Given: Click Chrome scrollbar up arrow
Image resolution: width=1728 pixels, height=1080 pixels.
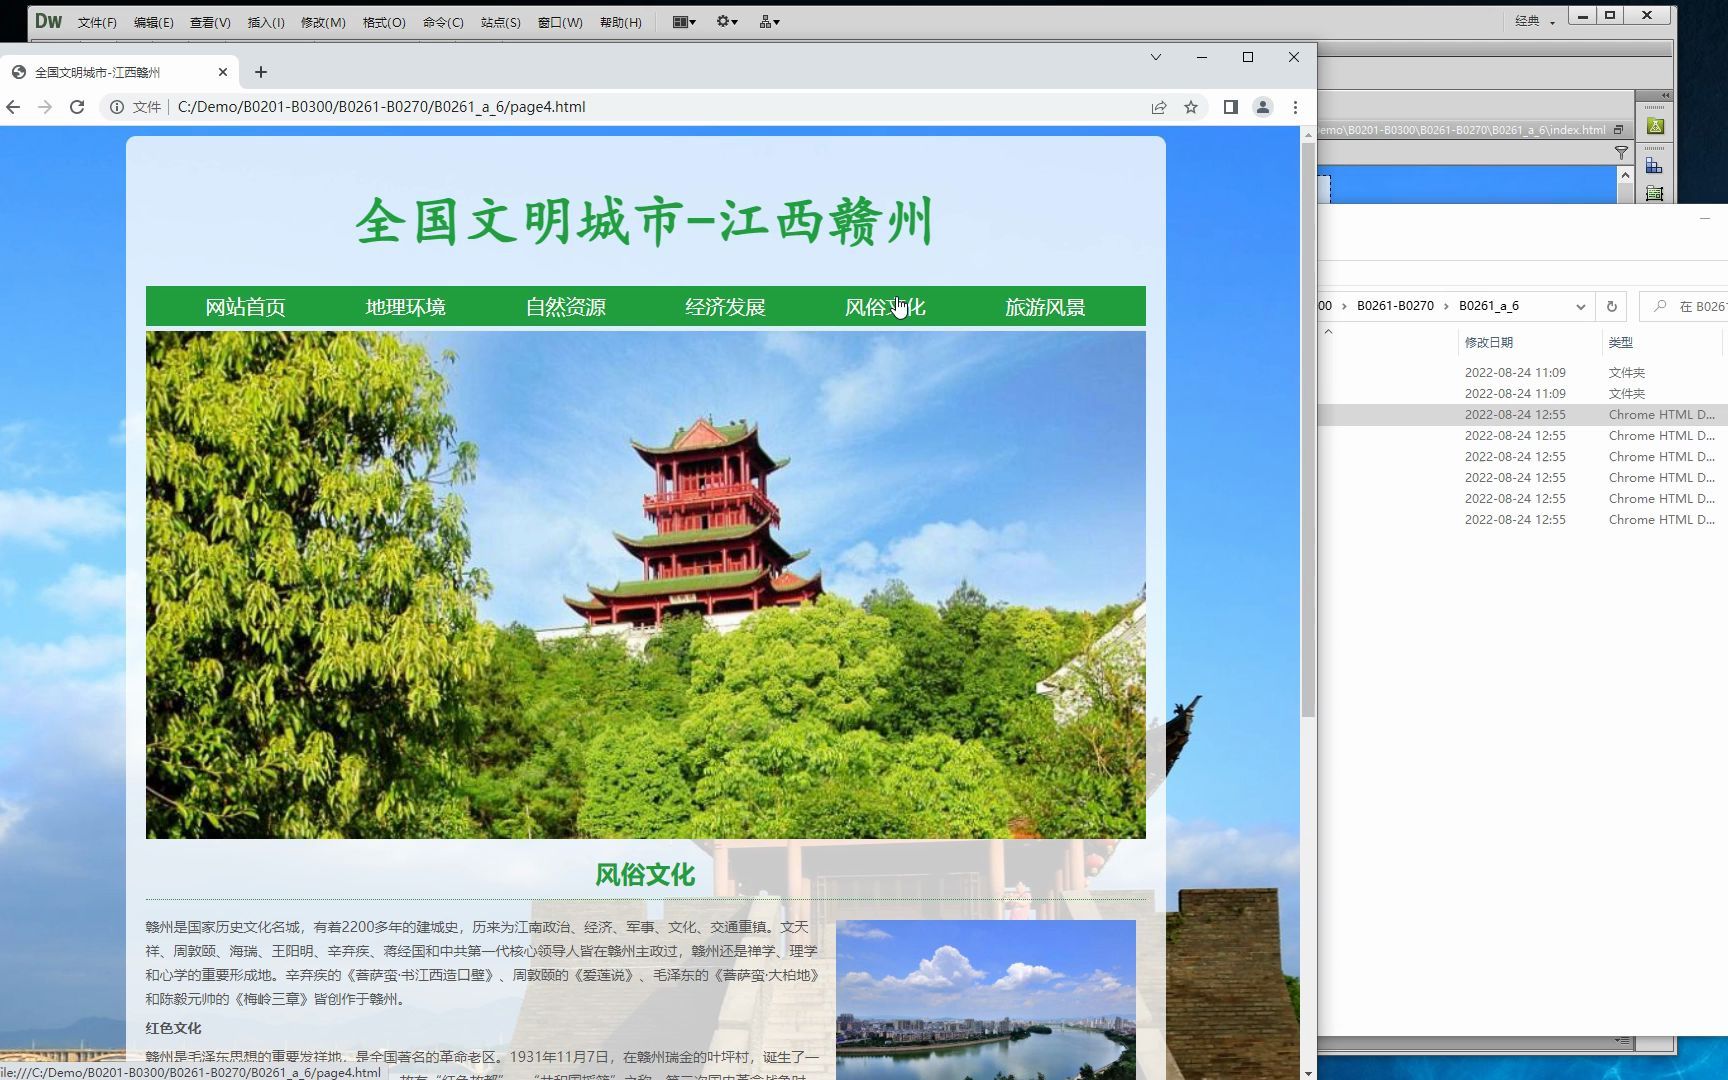Looking at the screenshot, I should pos(1308,134).
